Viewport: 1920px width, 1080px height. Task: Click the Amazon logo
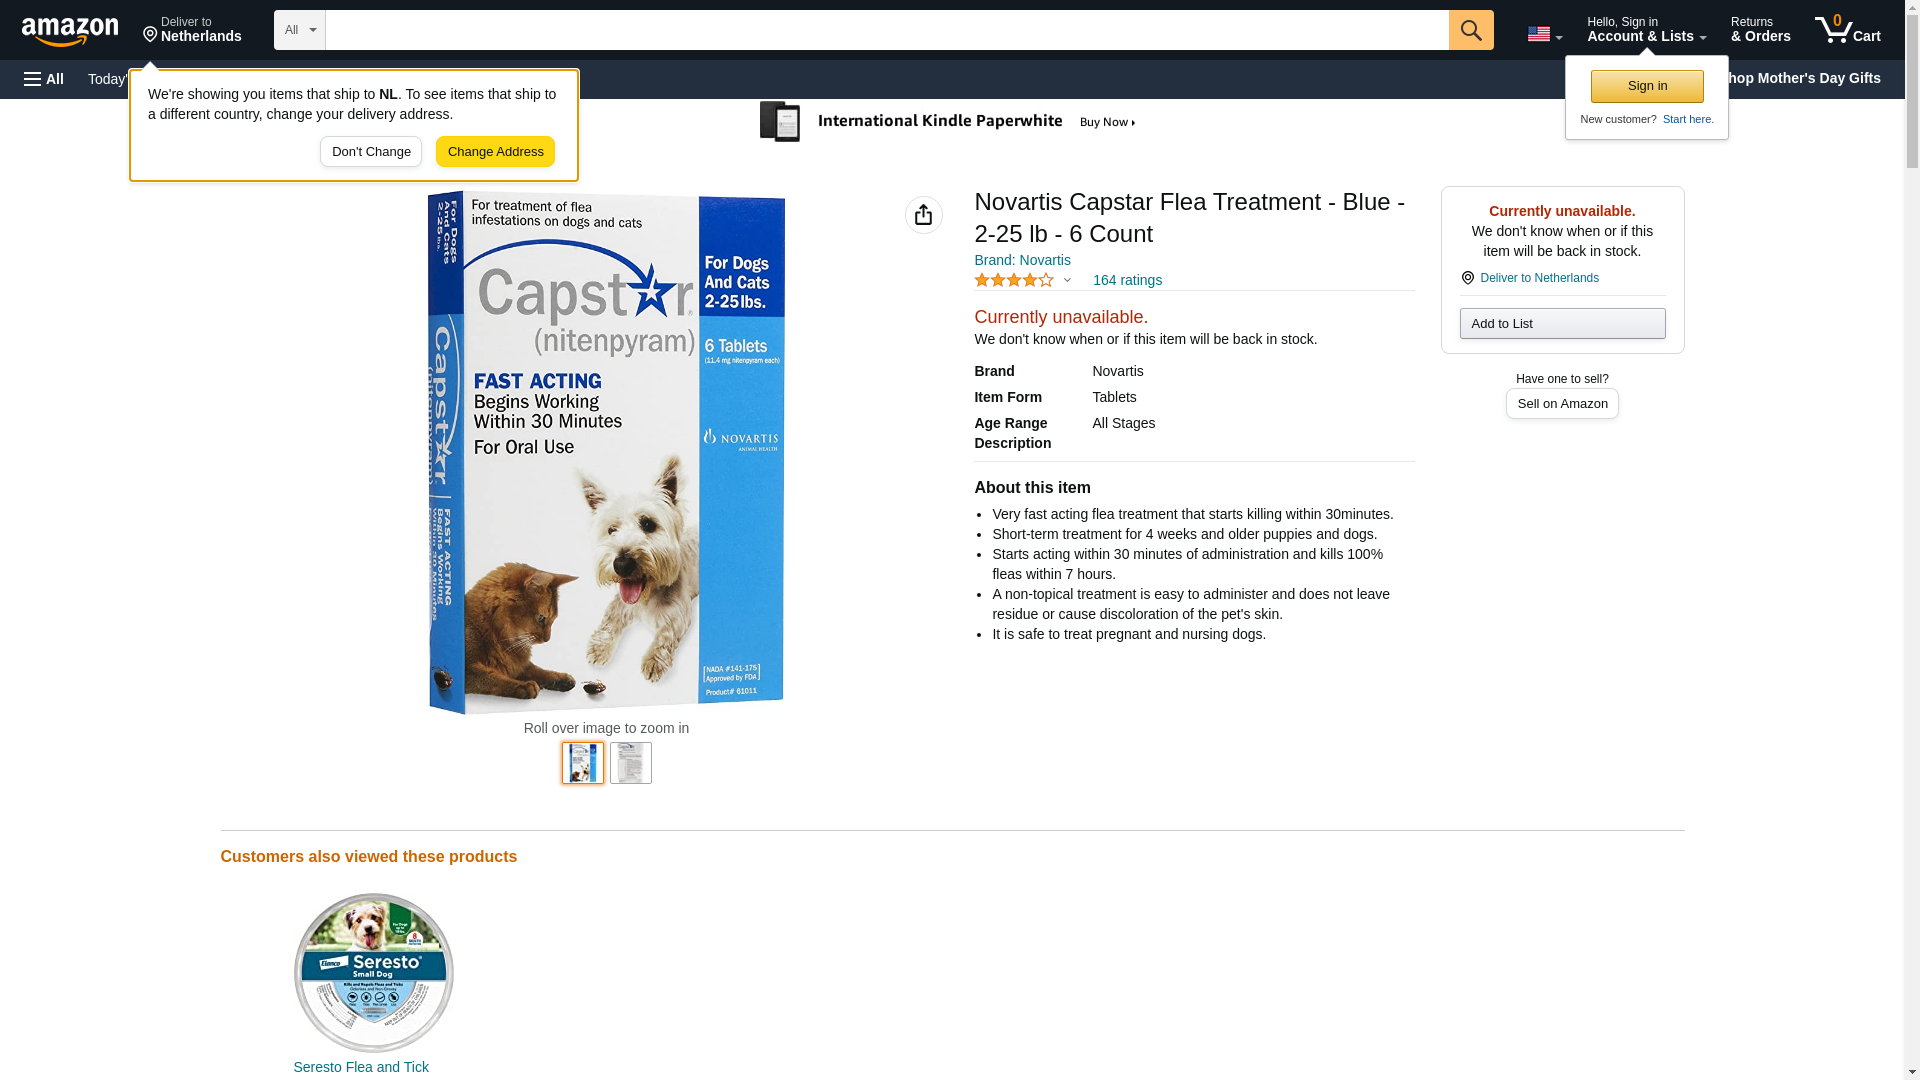[70, 31]
